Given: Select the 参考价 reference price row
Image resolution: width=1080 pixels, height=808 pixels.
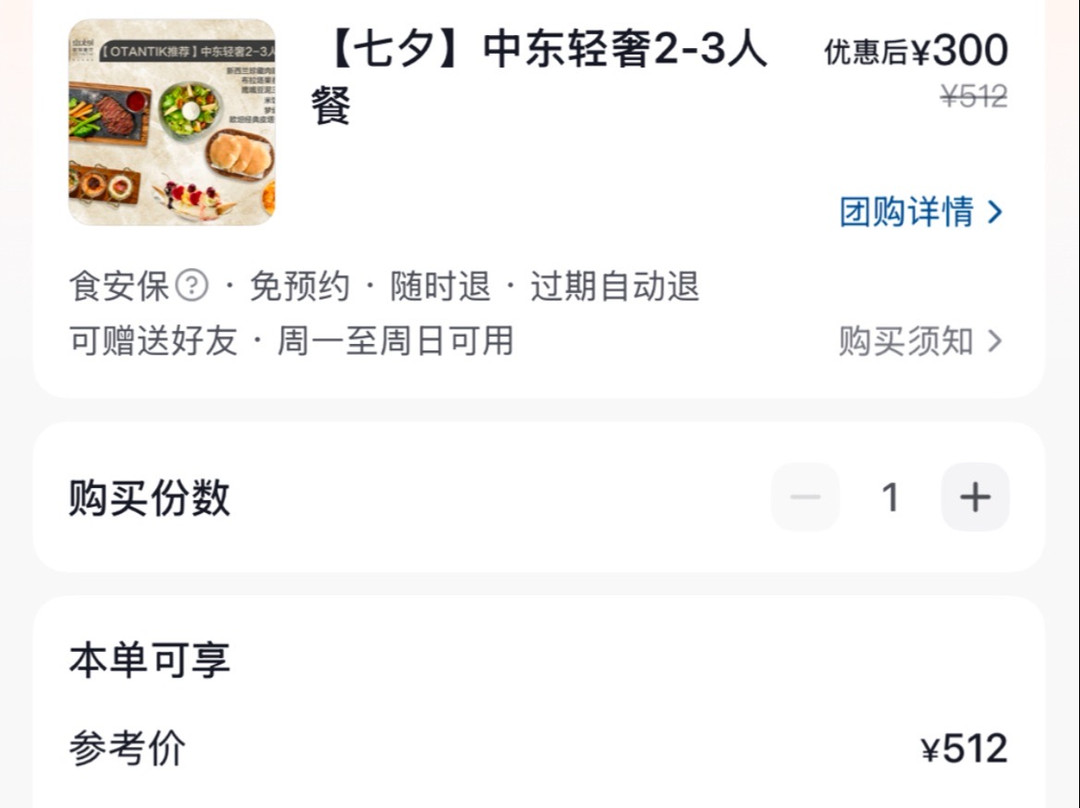Looking at the screenshot, I should pos(539,748).
